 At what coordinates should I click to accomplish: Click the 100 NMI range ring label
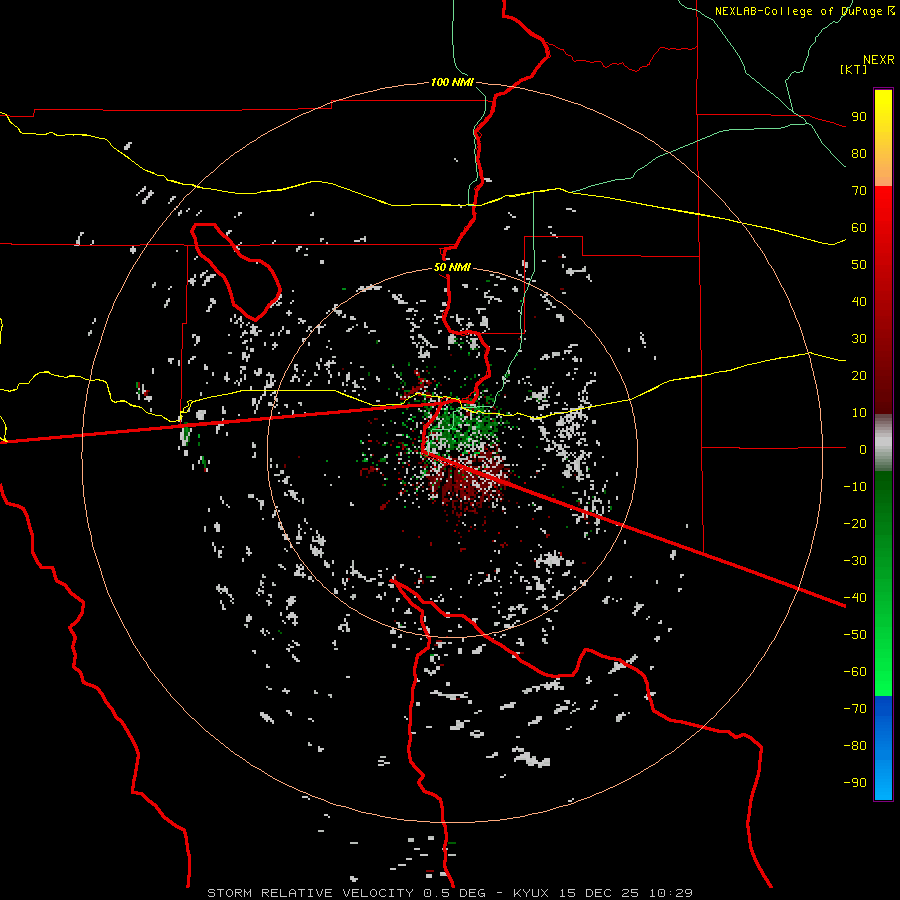(x=452, y=82)
